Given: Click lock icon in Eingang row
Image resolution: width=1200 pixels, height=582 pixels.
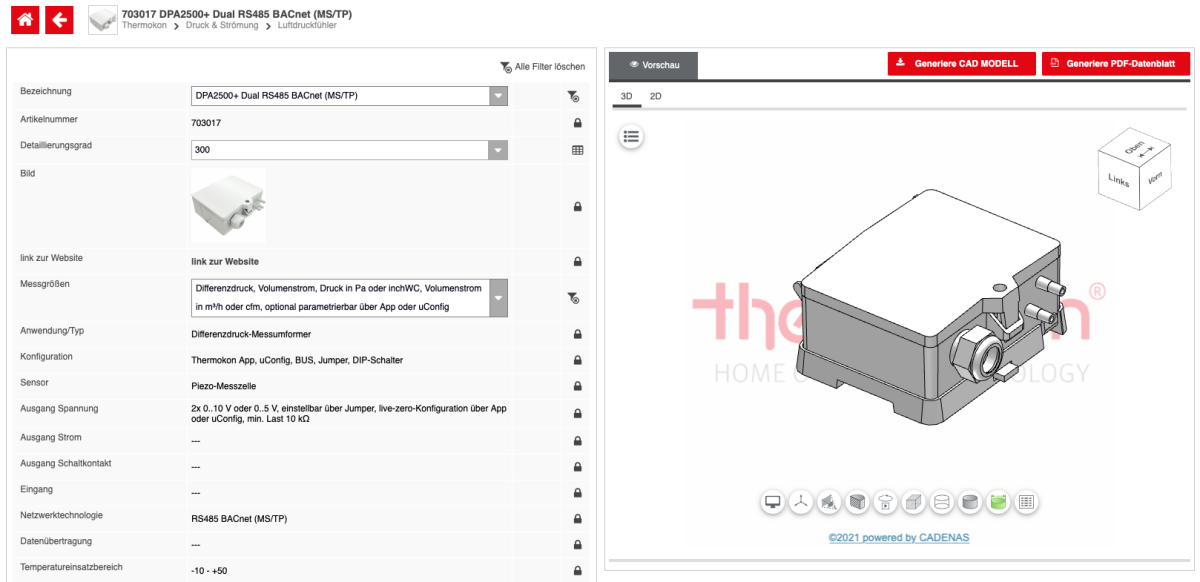Looking at the screenshot, I should (x=578, y=493).
